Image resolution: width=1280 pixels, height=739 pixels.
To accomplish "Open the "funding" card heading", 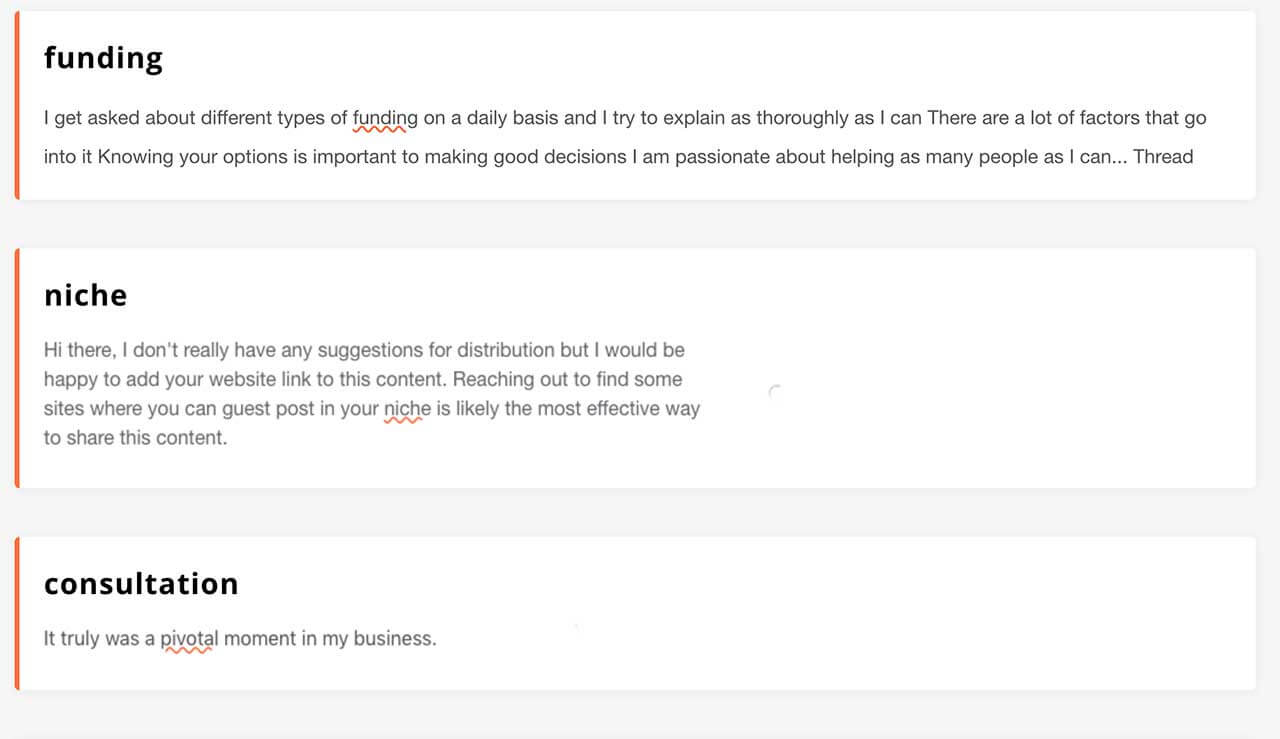I will tap(103, 58).
